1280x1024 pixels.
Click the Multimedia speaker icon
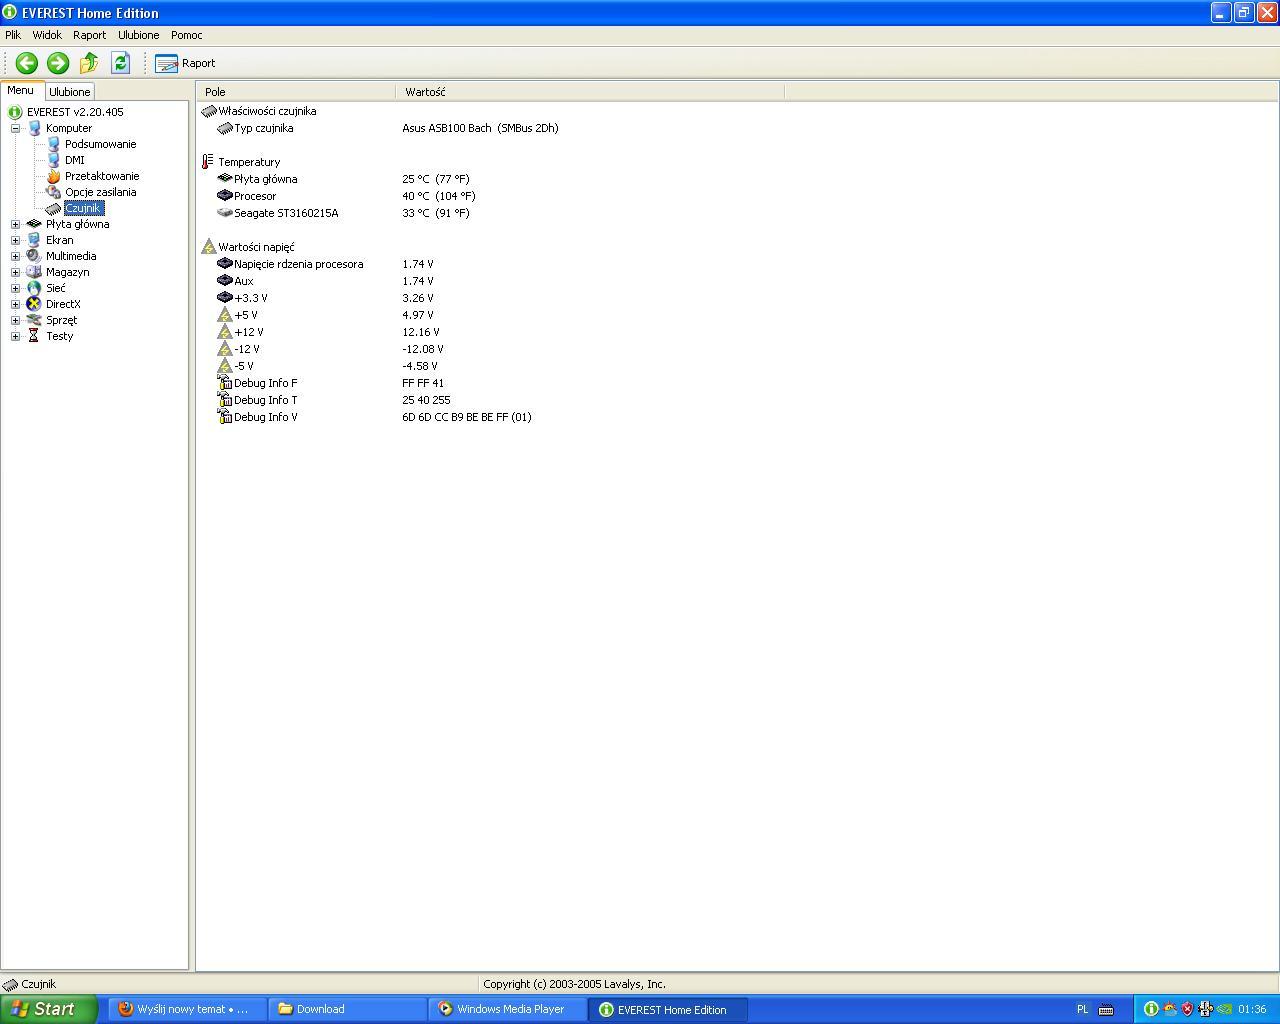click(34, 256)
